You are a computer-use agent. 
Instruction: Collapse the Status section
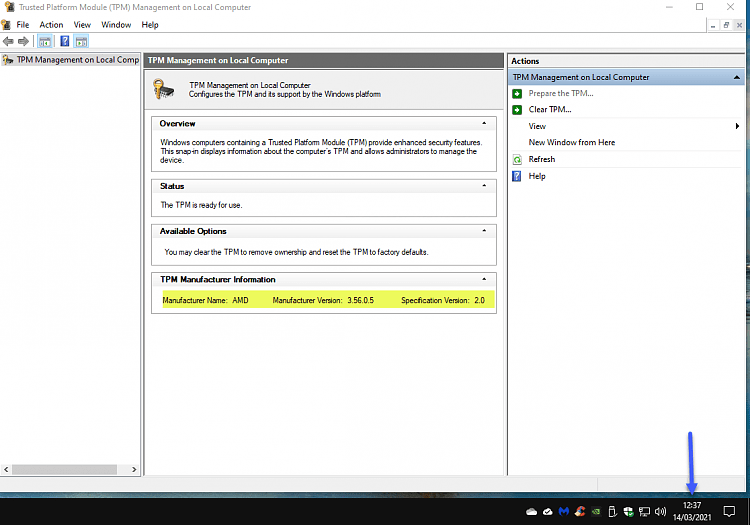(484, 186)
